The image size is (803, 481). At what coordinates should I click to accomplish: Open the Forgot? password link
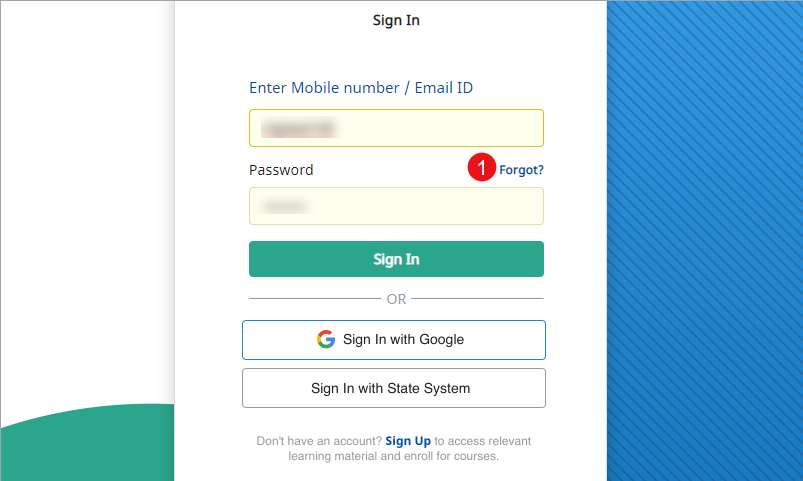(522, 170)
